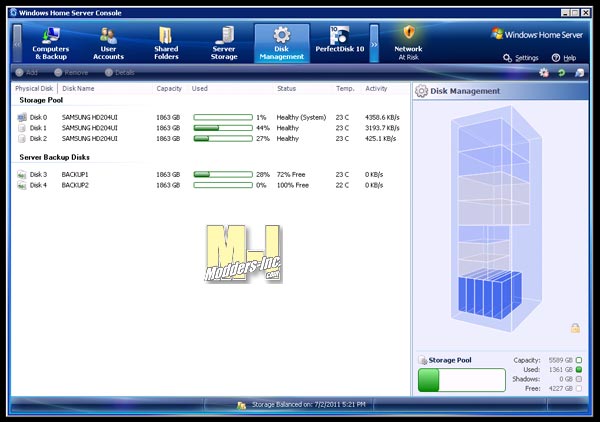This screenshot has height=422, width=600.
Task: Select the Disk 3 backup drive icon
Action: pos(22,174)
